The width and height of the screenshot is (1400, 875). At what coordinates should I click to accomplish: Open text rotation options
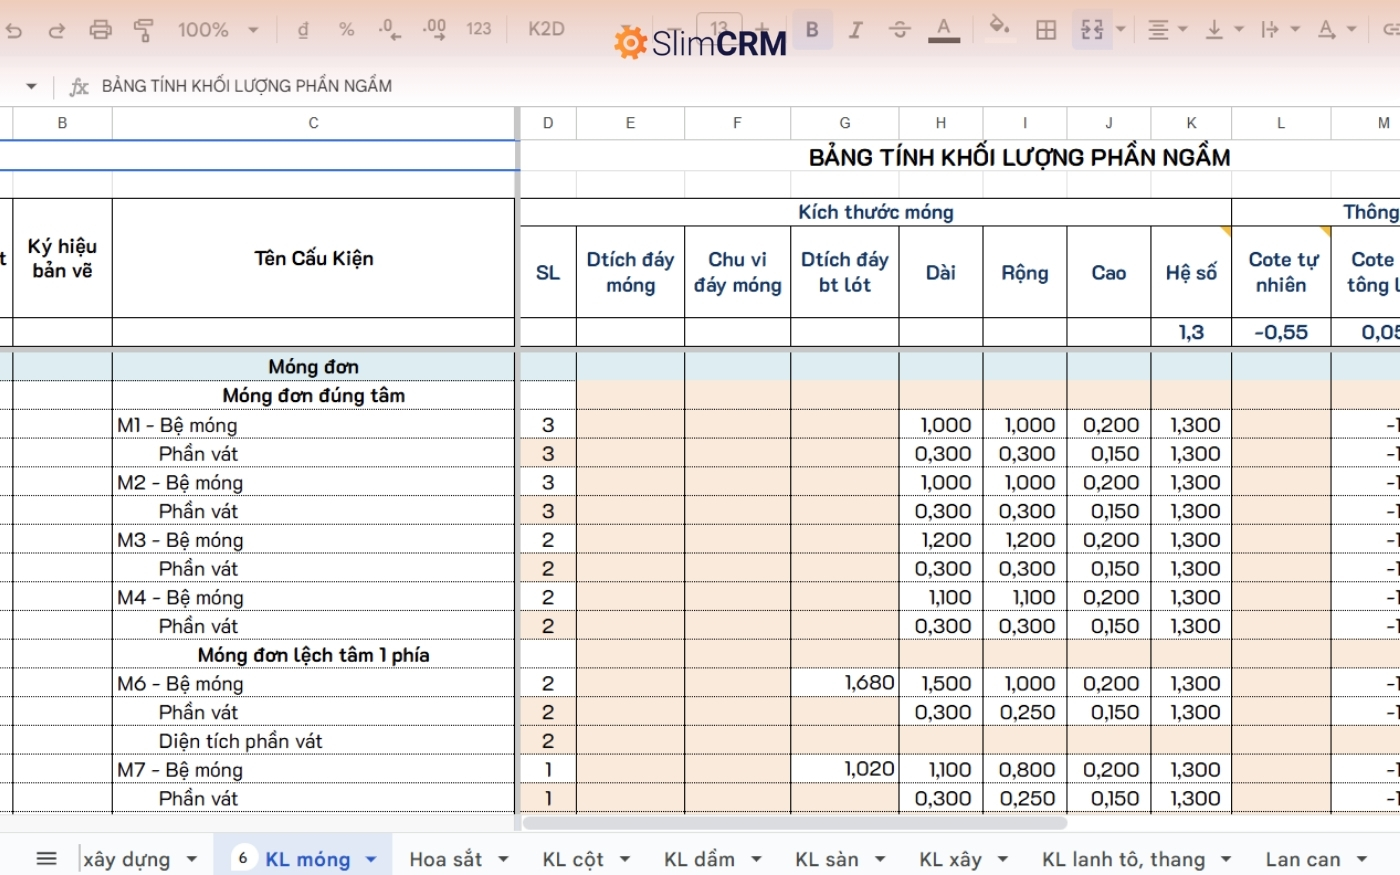tap(1335, 30)
